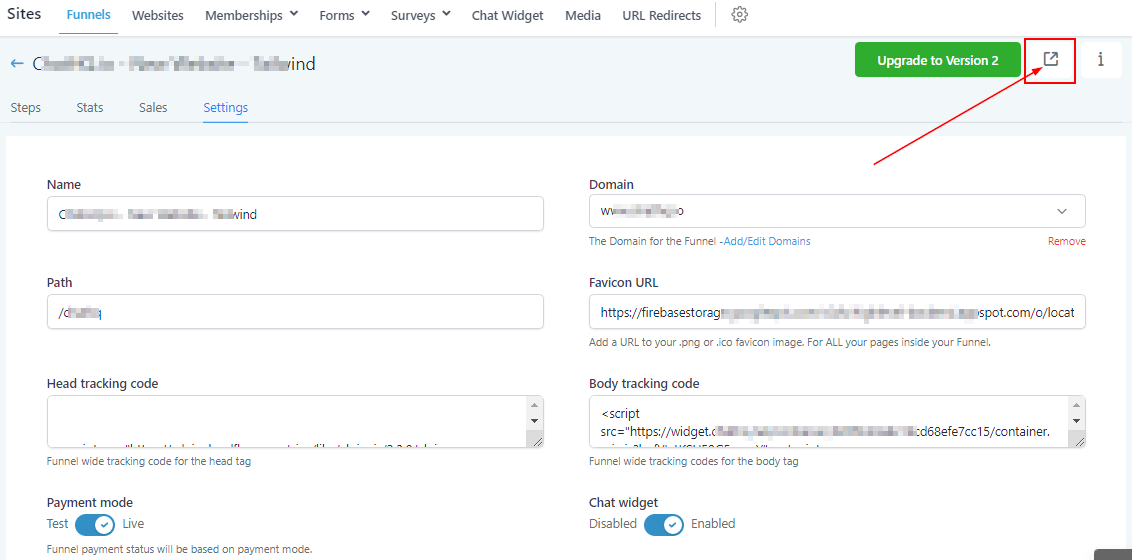Click the Add/Edit Domains link

(767, 241)
